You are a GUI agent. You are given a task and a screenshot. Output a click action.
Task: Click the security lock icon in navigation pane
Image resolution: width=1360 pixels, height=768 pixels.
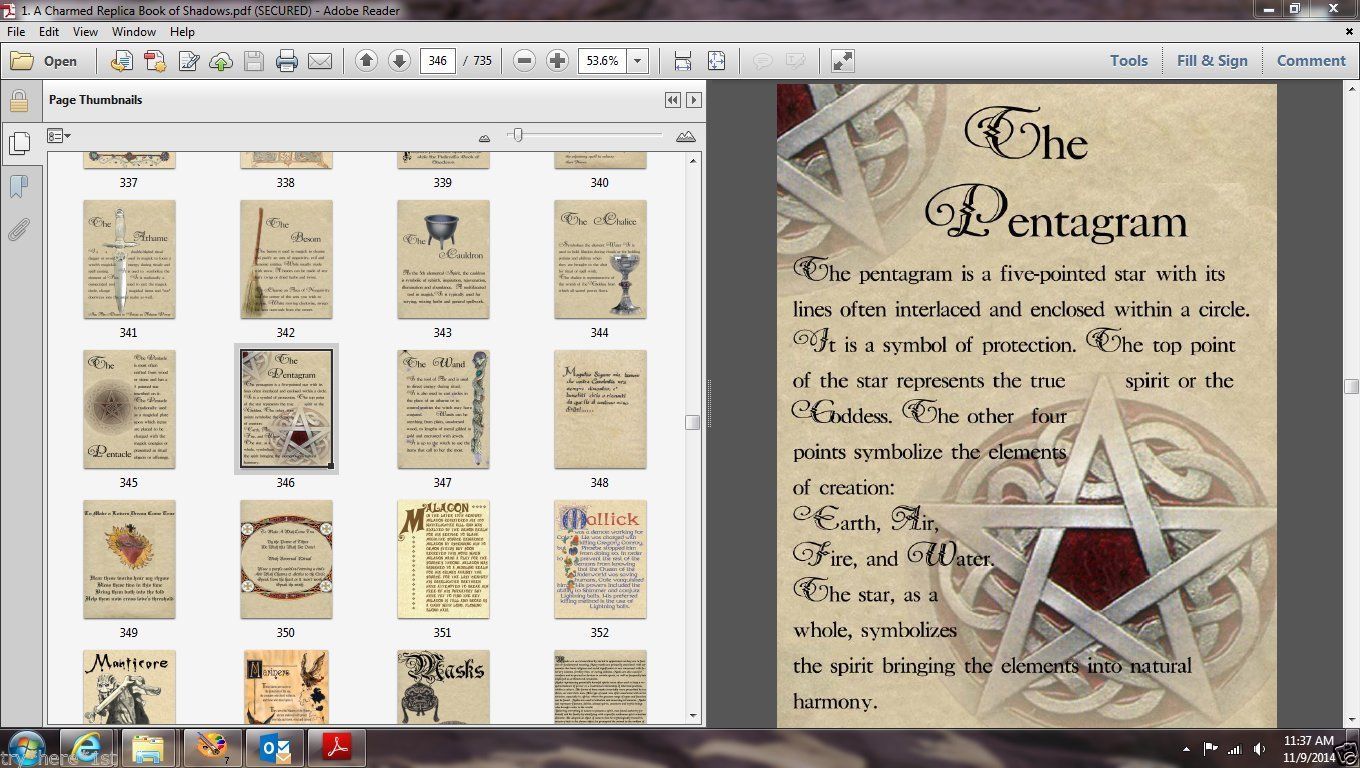[18, 101]
